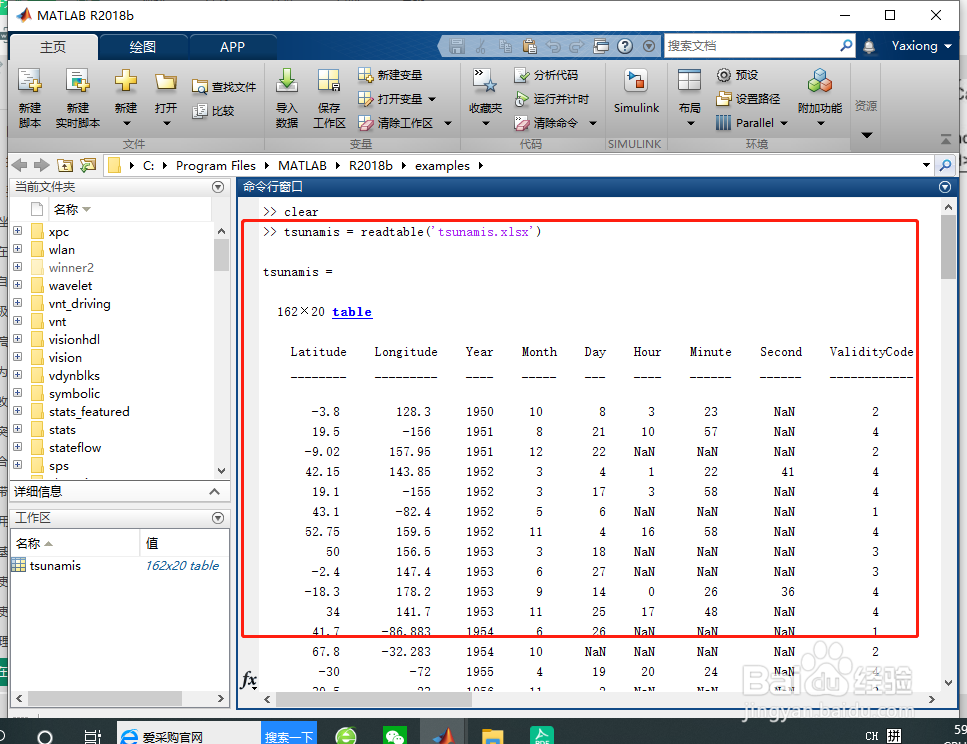This screenshot has height=744, width=967.
Task: Expand the visionhdl folder
Action: click(17, 338)
